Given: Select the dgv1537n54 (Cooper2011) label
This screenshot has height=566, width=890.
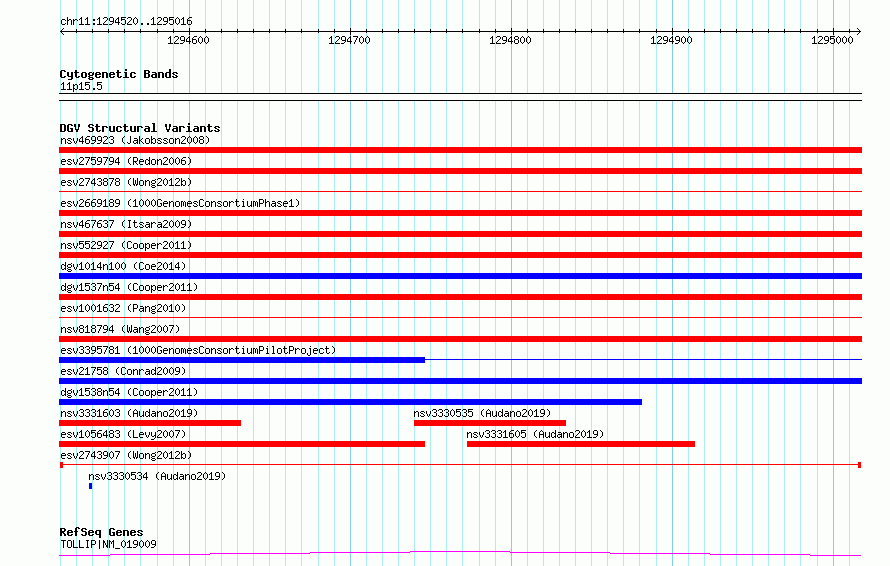Looking at the screenshot, I should [129, 287].
